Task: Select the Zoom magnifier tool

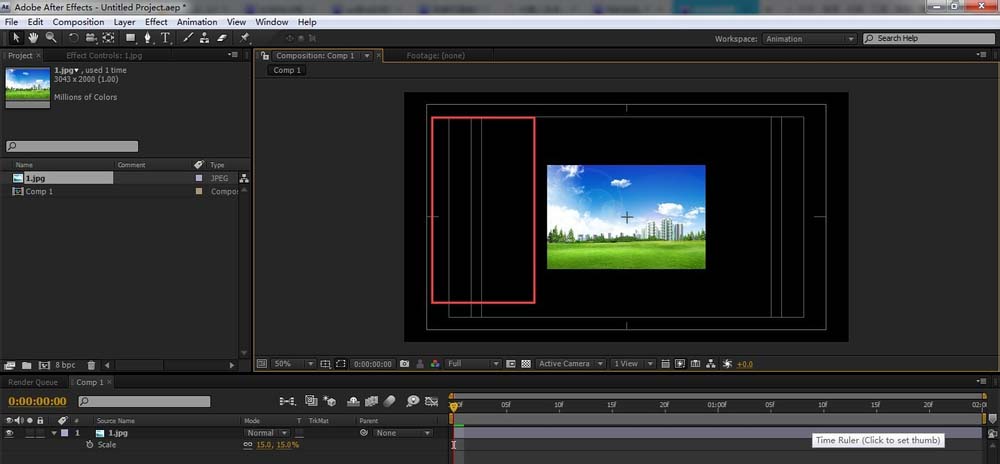Action: click(50, 38)
